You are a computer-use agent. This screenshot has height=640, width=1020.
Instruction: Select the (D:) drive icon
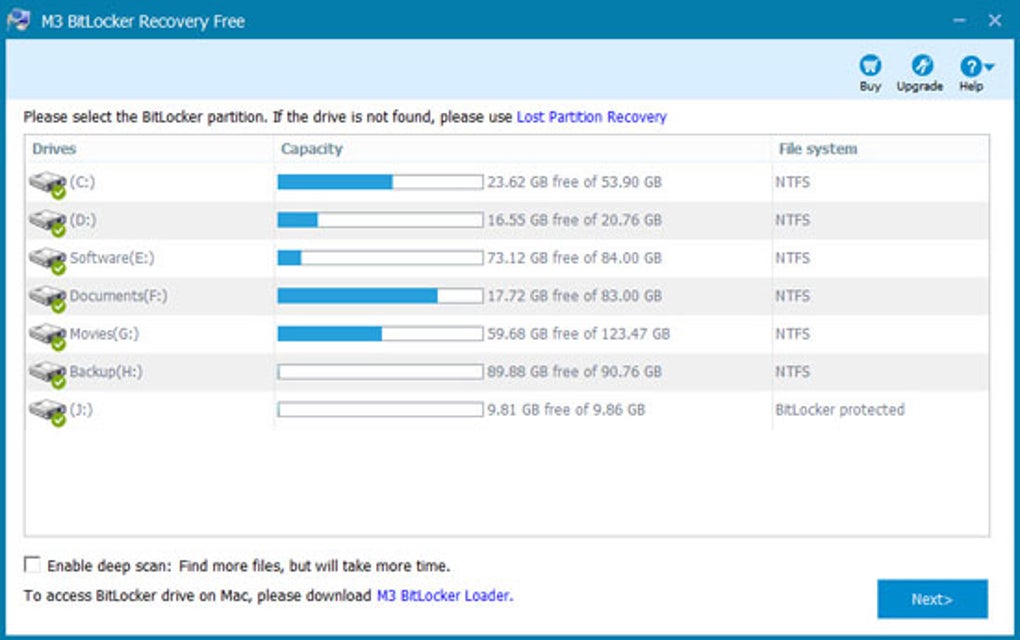[48, 222]
